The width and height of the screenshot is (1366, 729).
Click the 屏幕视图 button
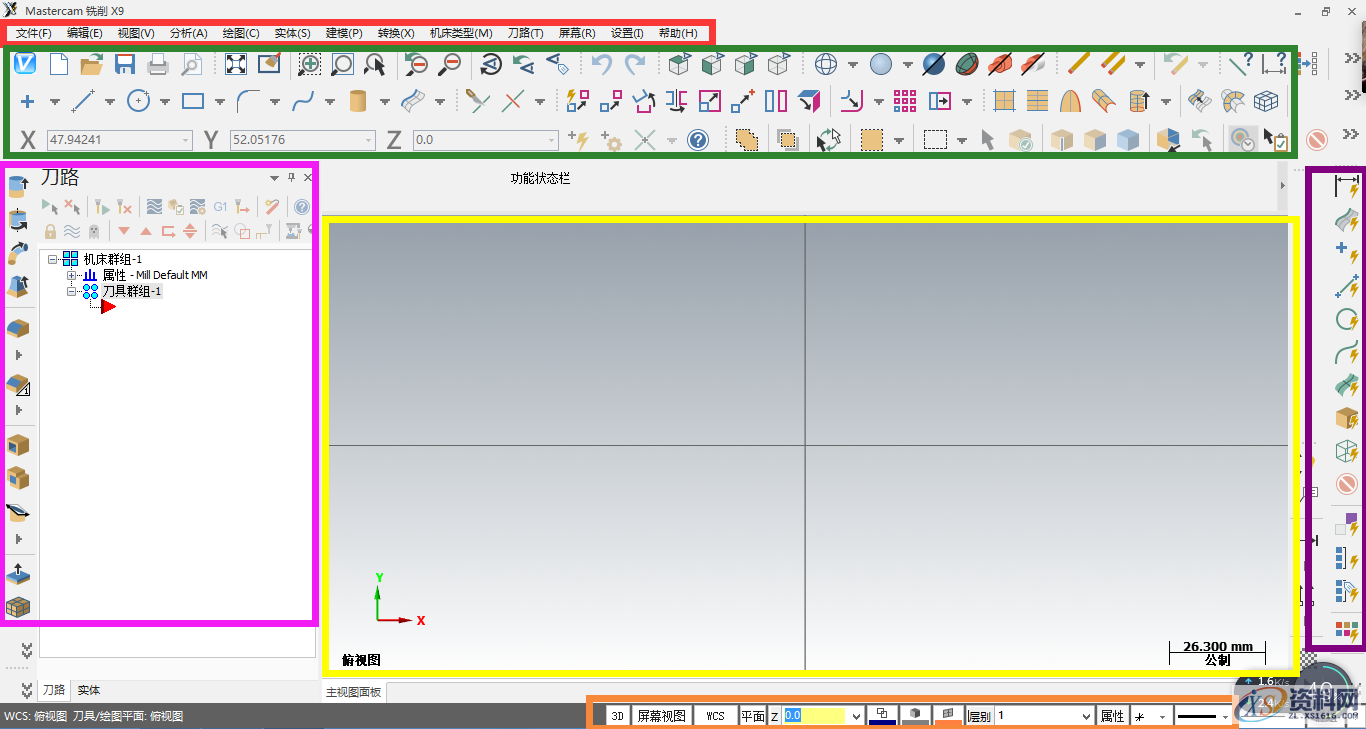[x=662, y=716]
